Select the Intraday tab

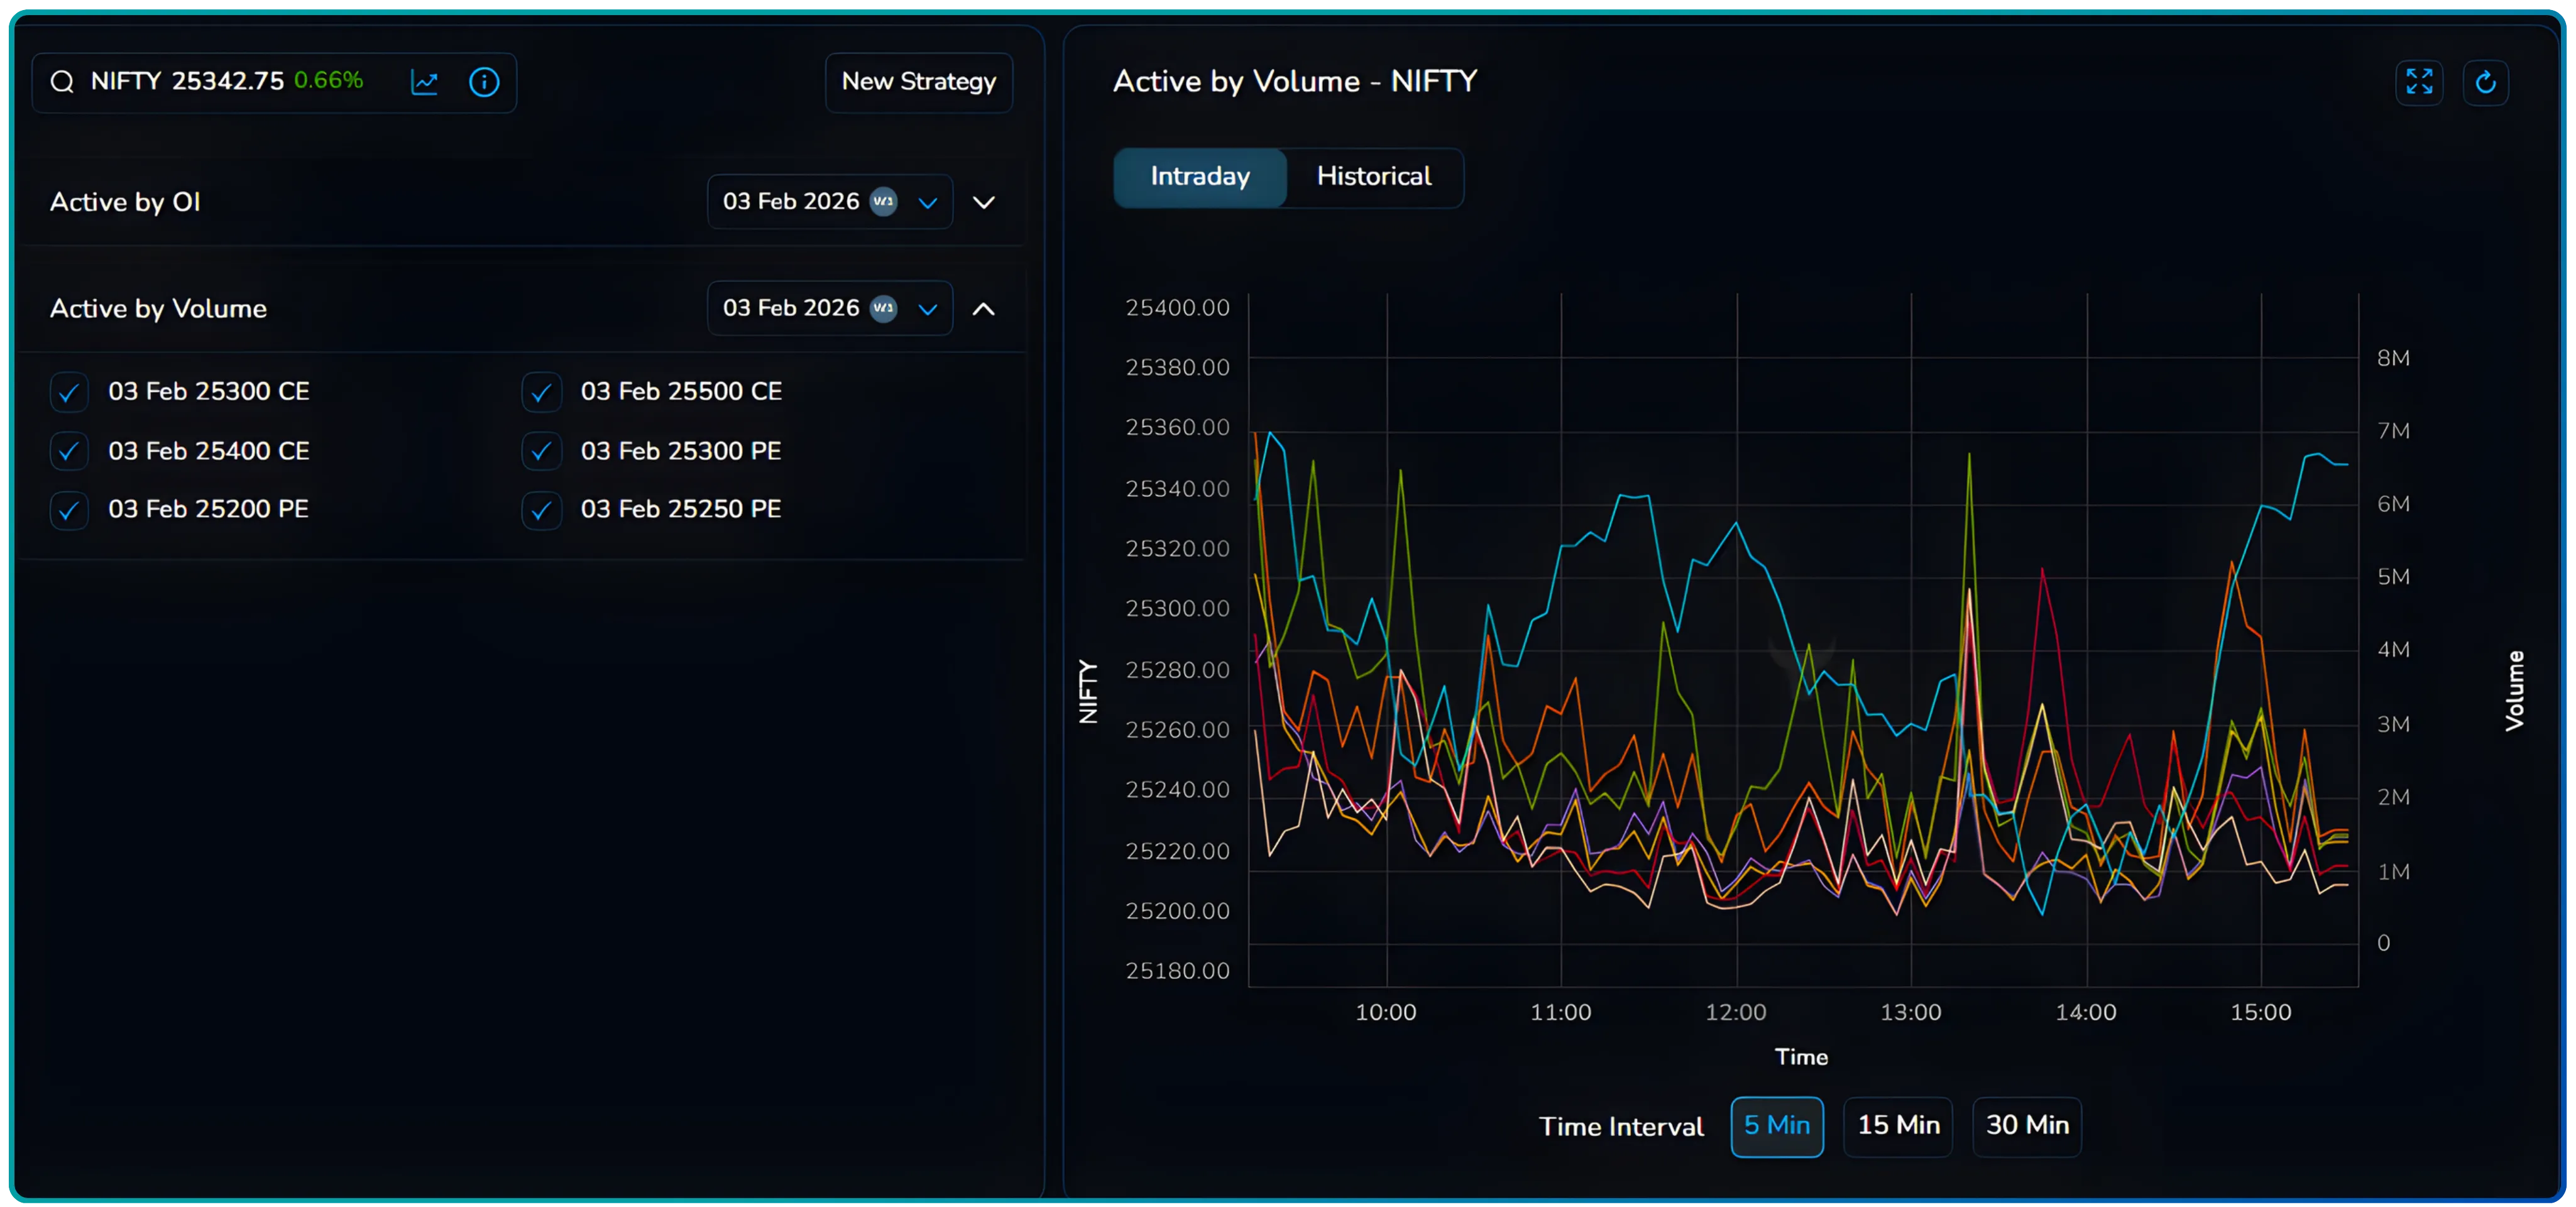1199,177
